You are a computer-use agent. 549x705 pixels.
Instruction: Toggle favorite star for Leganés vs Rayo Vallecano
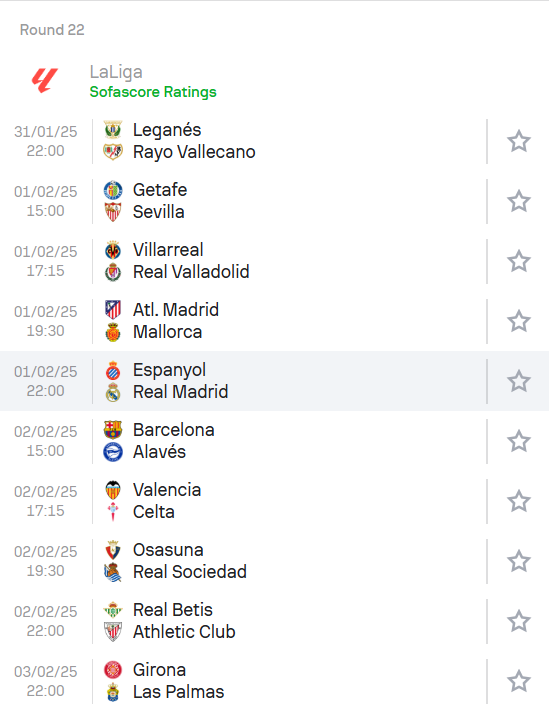tap(519, 141)
